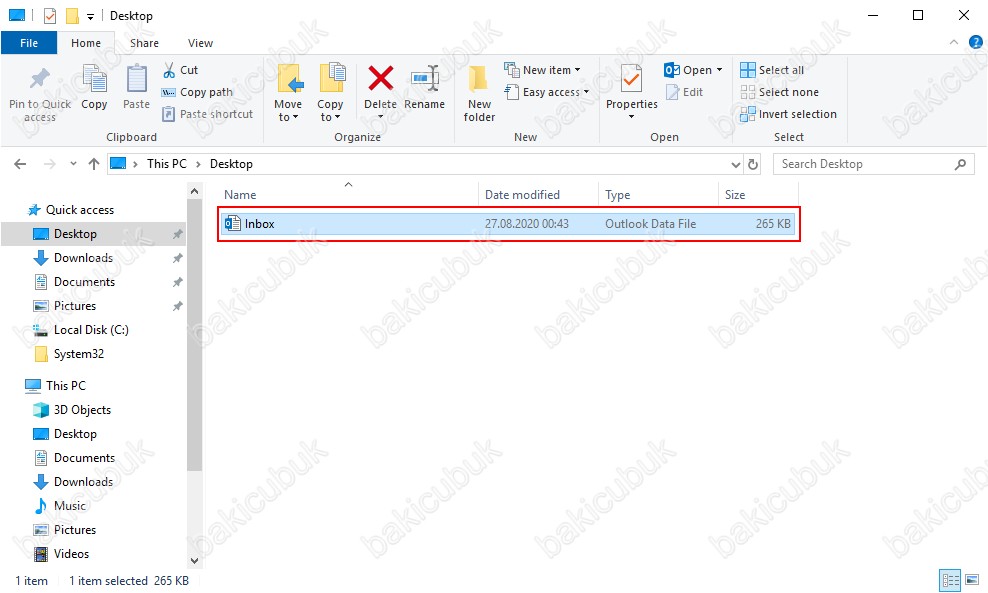This screenshot has width=988, height=593.
Task: Click the Cut scissors command
Action: click(x=180, y=70)
